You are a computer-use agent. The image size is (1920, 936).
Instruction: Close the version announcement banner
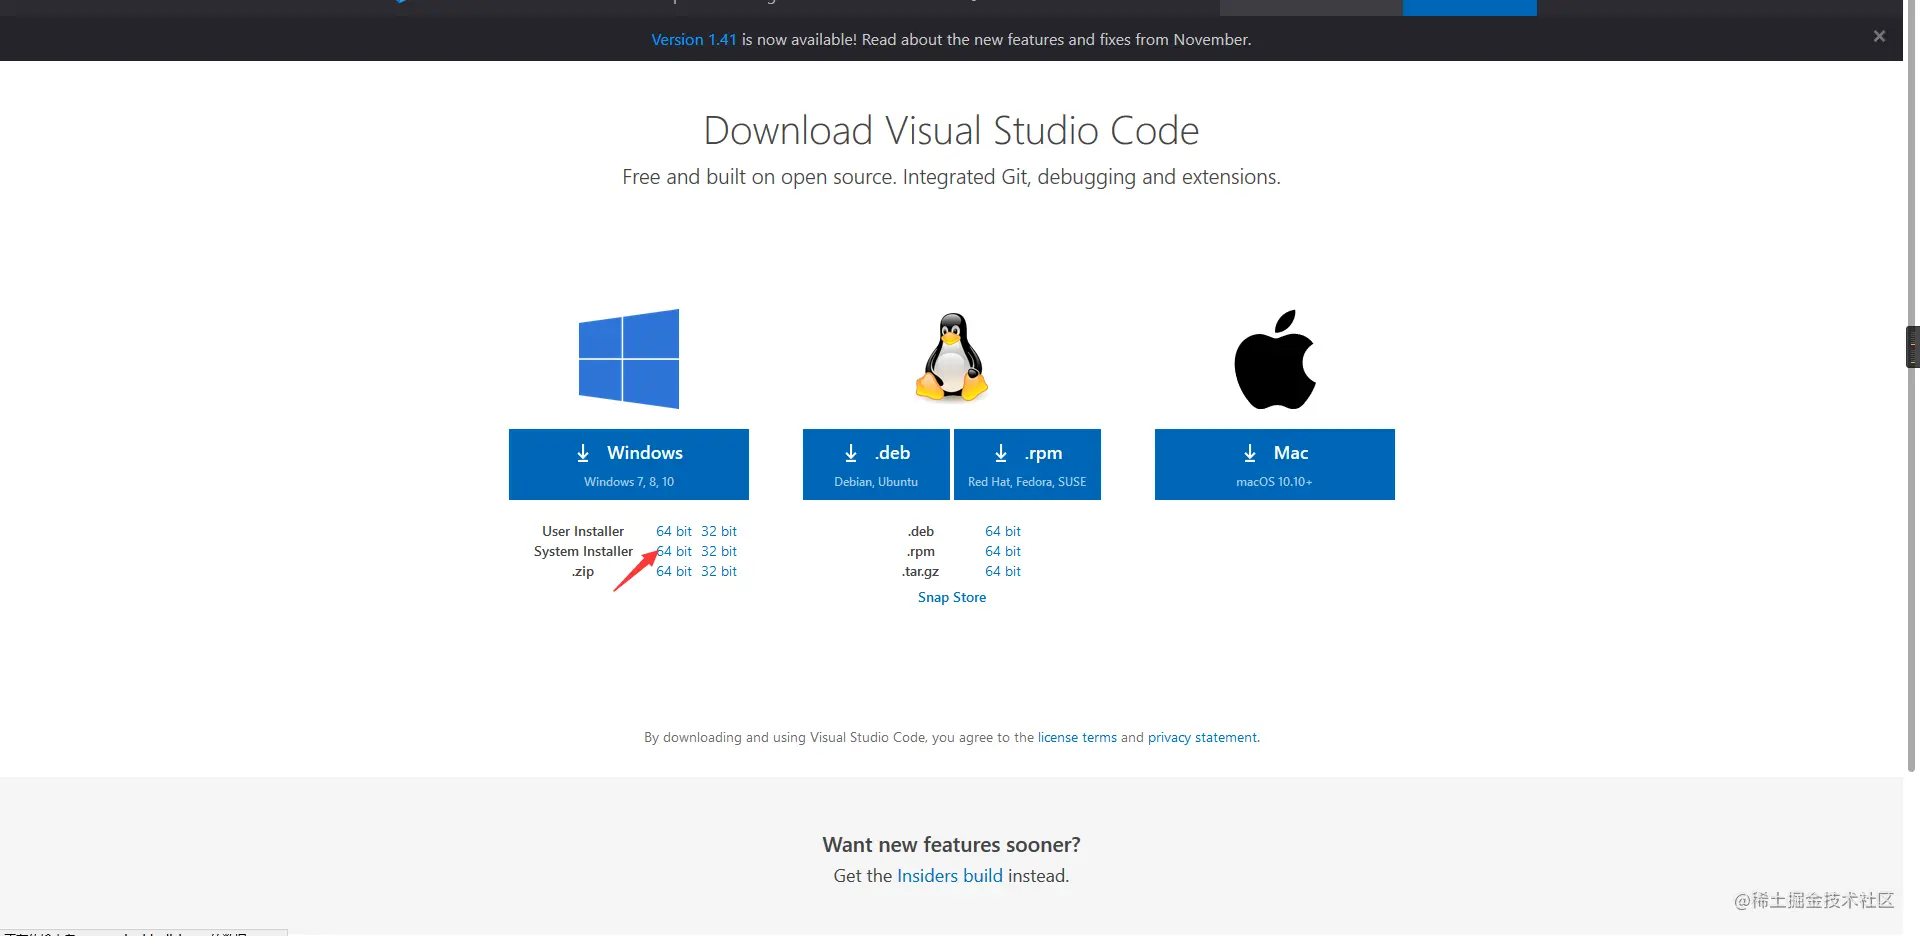1879,37
